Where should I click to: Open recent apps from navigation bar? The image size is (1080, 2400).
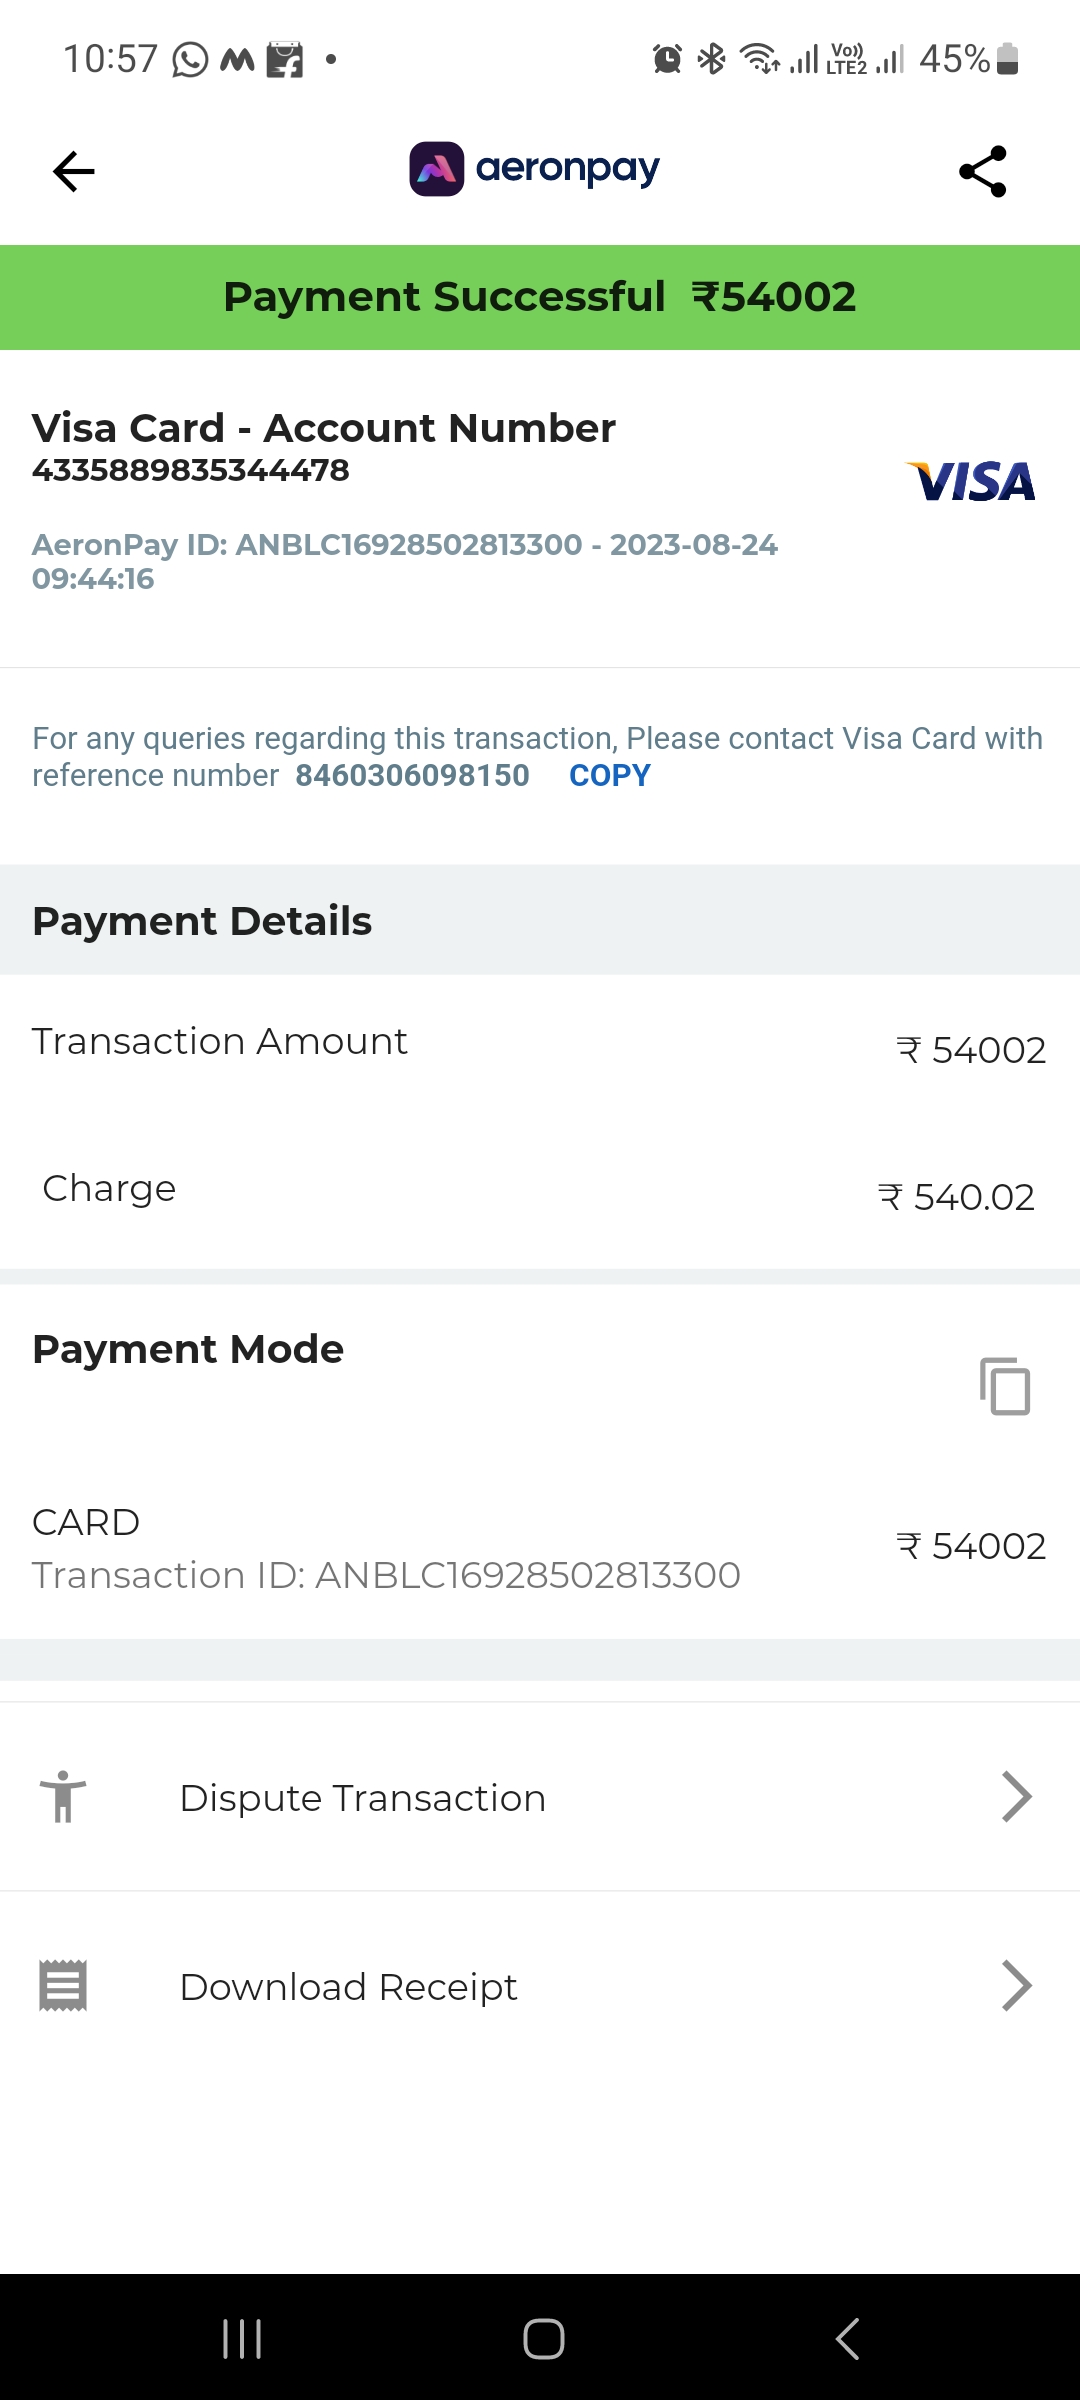(242, 2339)
